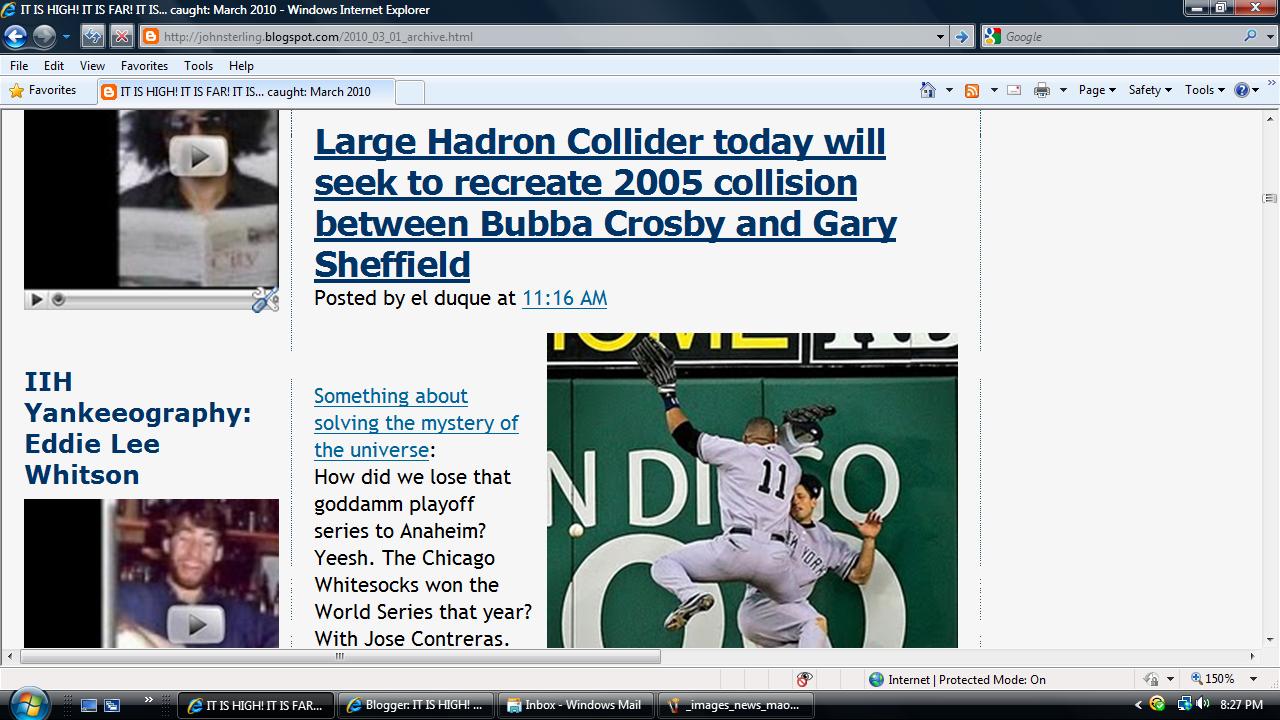Click the Print icon
Screen dimensions: 1280x720
(x=1042, y=90)
